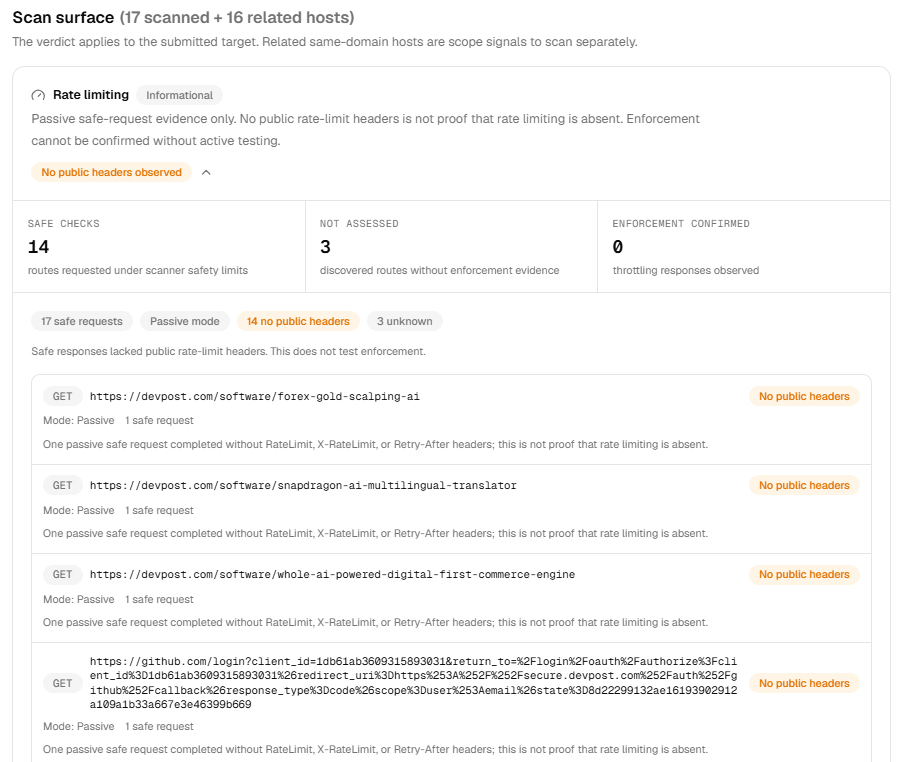Viewport: 912px width, 762px height.
Task: Click the Informational severity badge
Action: (179, 95)
